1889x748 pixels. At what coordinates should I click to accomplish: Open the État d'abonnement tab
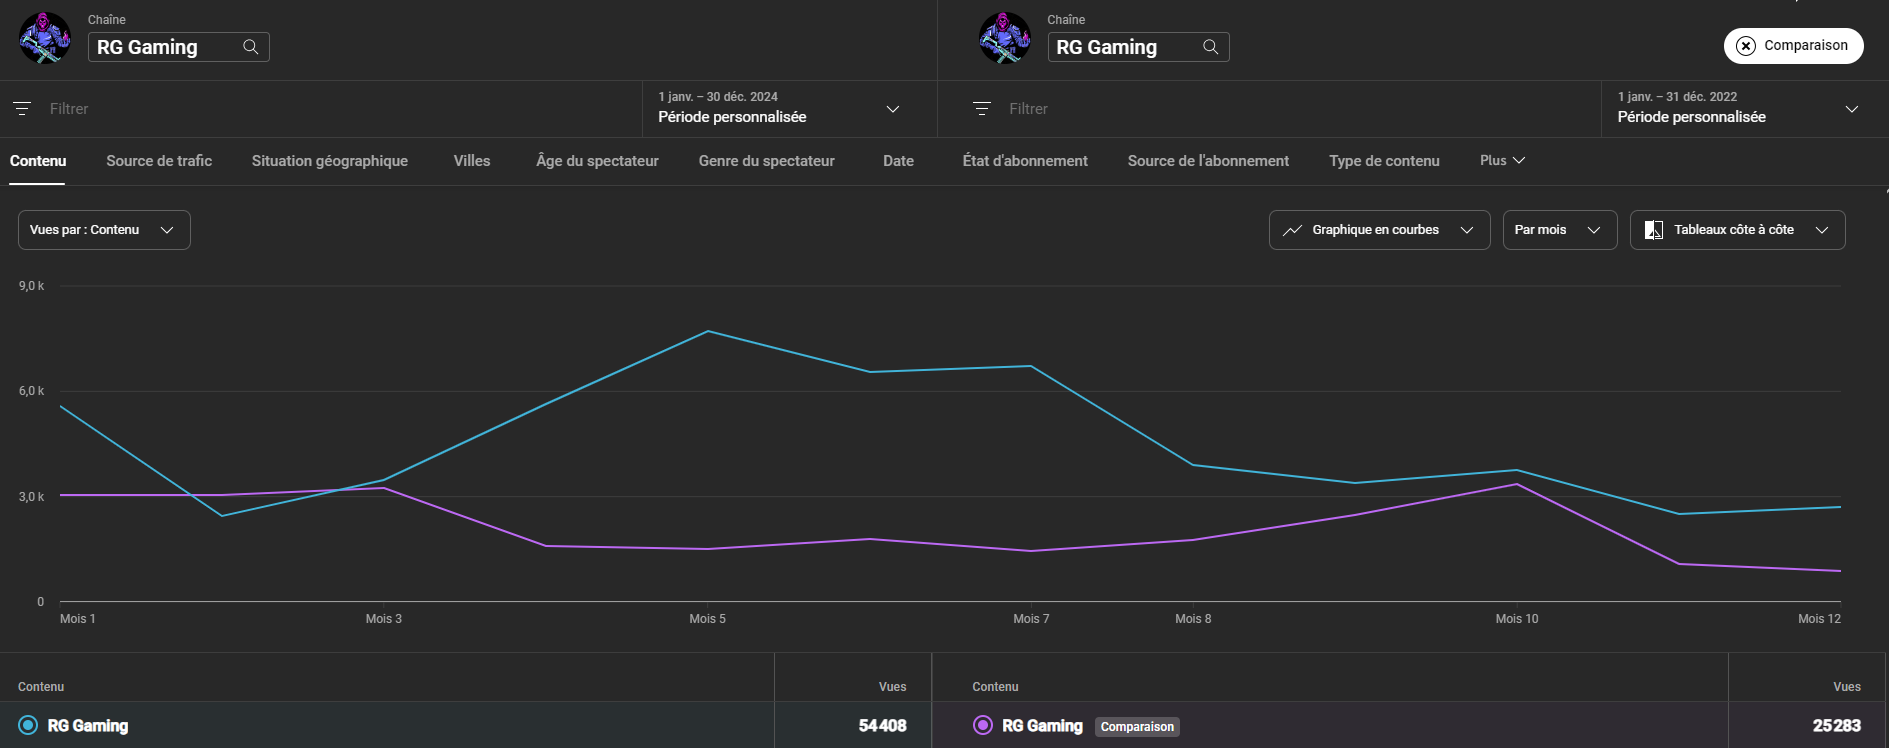point(1025,161)
